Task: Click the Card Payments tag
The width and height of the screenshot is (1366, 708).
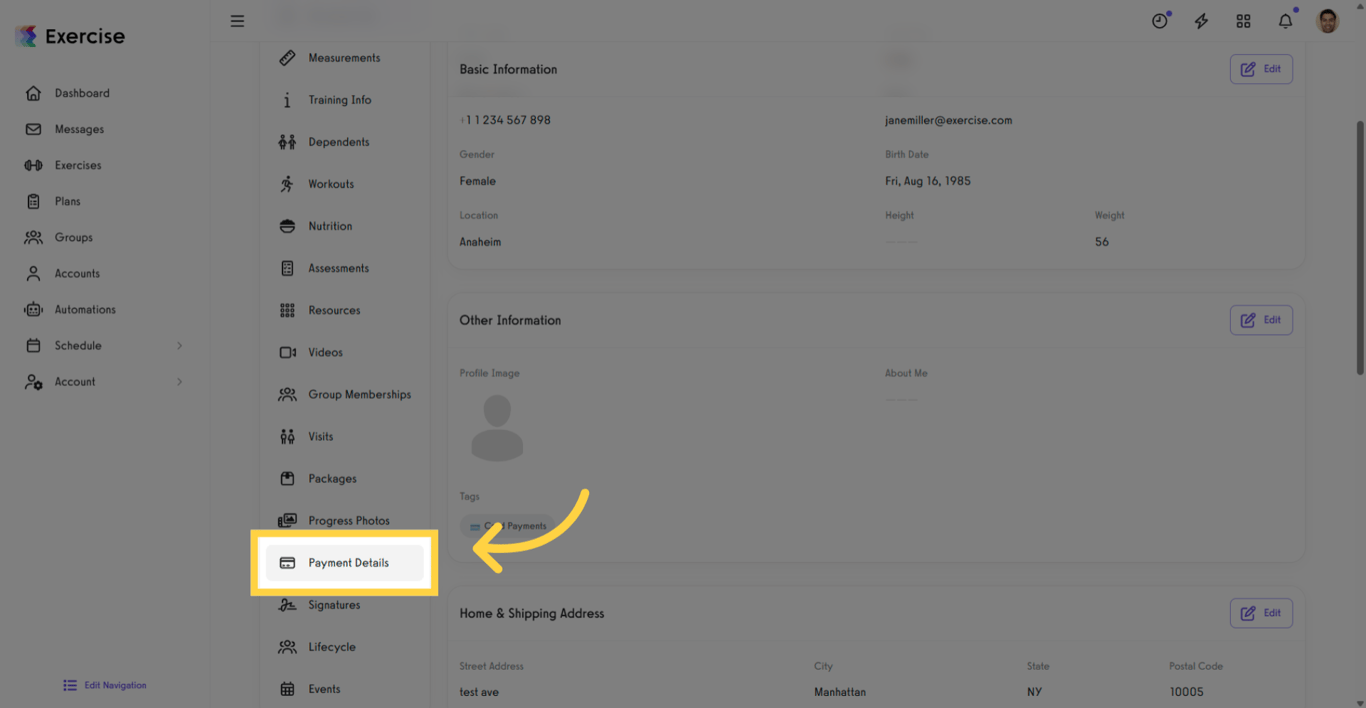Action: pos(507,525)
